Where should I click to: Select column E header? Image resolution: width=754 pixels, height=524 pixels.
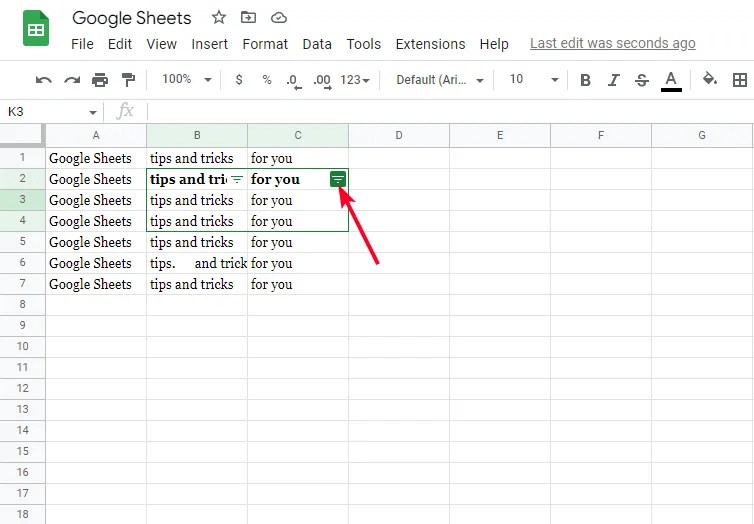500,136
